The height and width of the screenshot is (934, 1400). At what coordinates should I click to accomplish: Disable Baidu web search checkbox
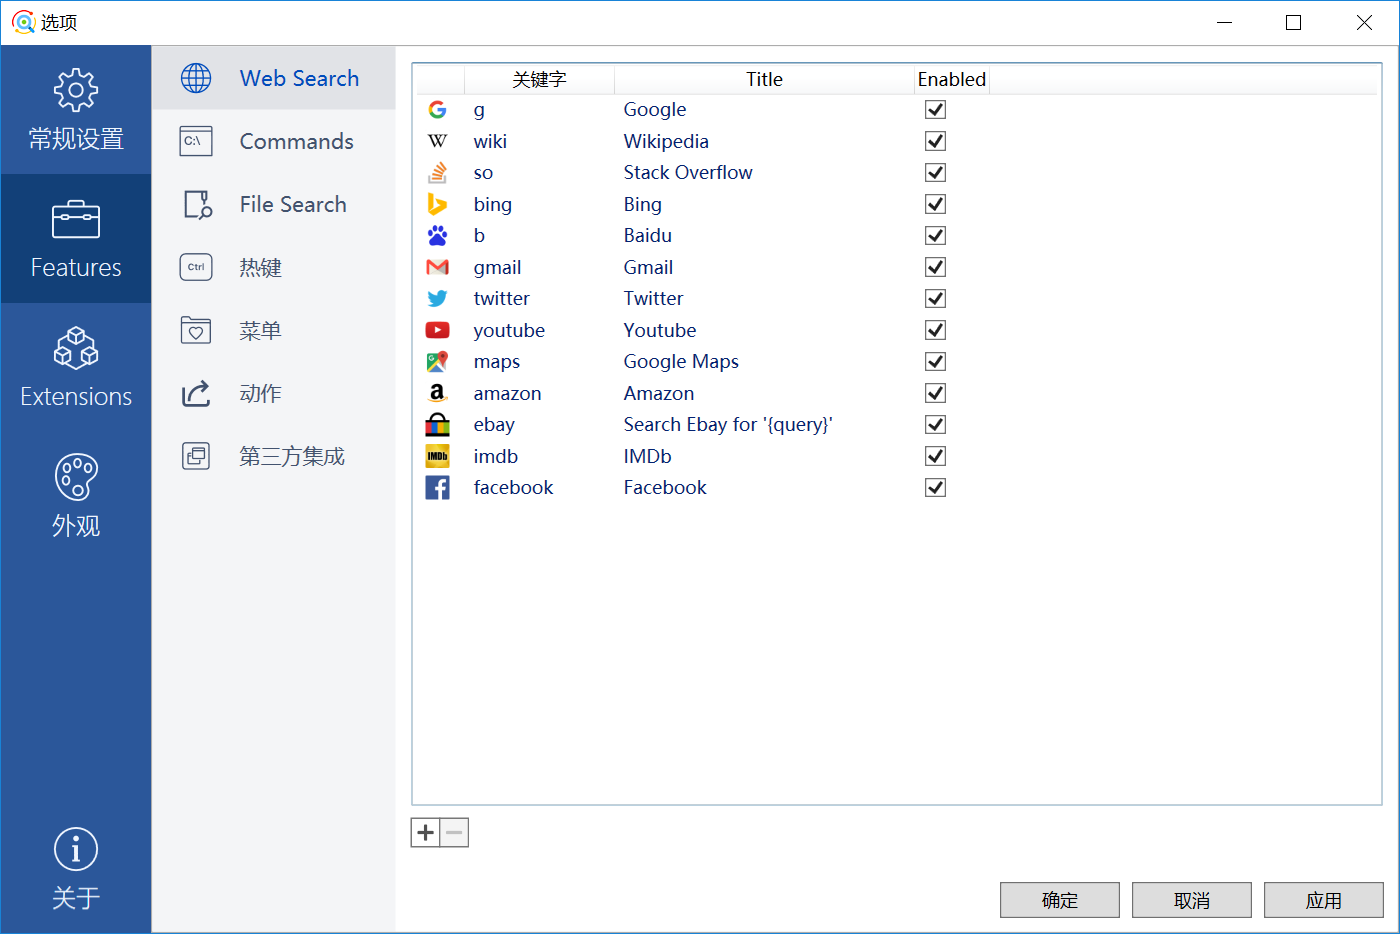point(935,235)
